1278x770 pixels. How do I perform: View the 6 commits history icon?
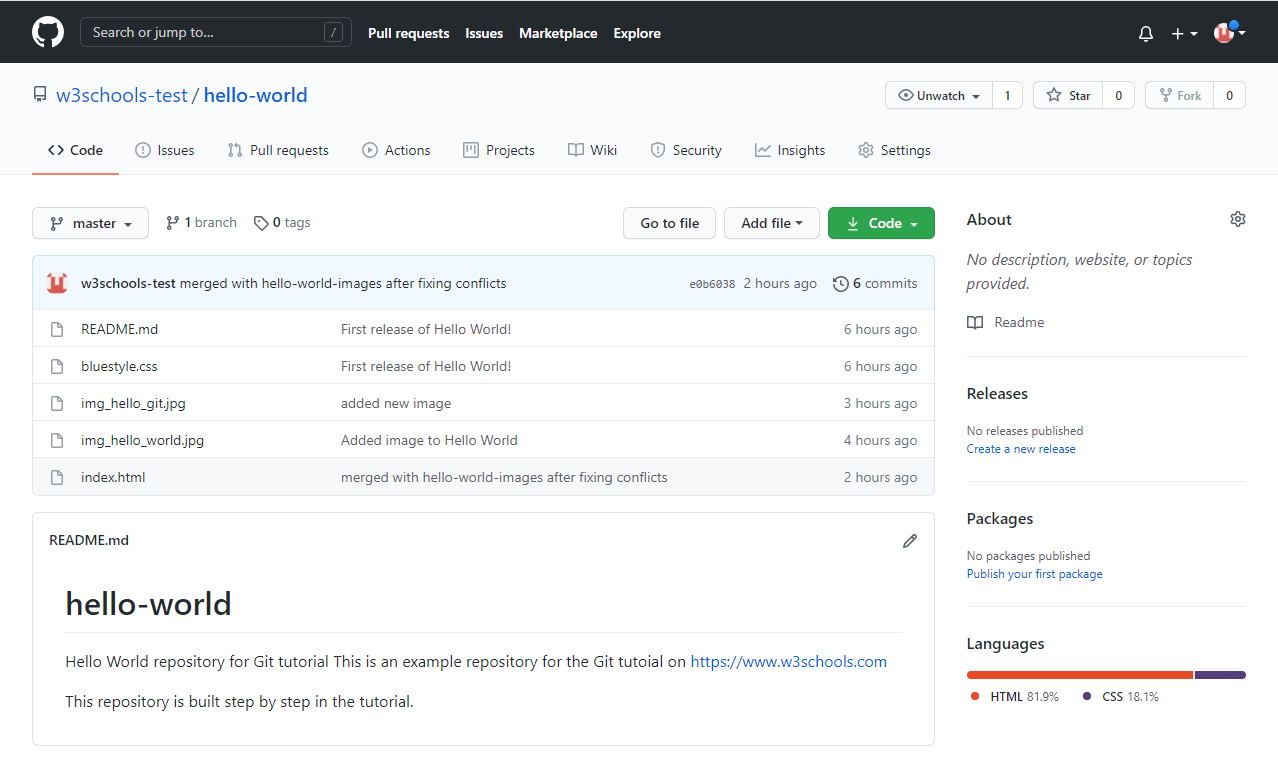click(x=841, y=283)
